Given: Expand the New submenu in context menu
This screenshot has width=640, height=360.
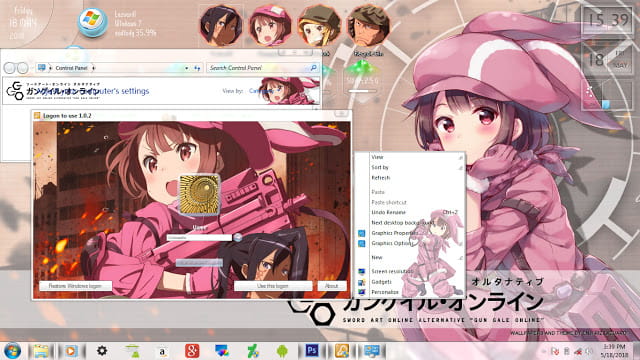Looking at the screenshot, I should tap(460, 258).
